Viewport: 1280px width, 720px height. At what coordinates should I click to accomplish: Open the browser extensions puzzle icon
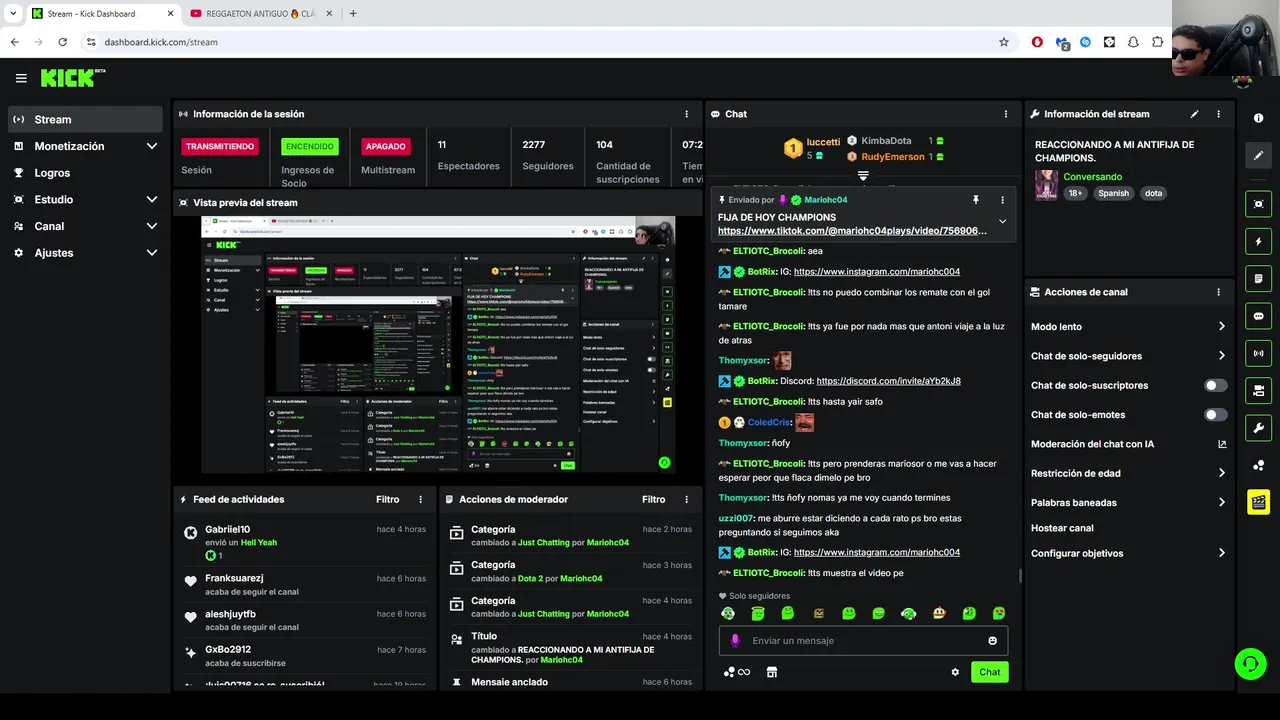pos(1157,42)
